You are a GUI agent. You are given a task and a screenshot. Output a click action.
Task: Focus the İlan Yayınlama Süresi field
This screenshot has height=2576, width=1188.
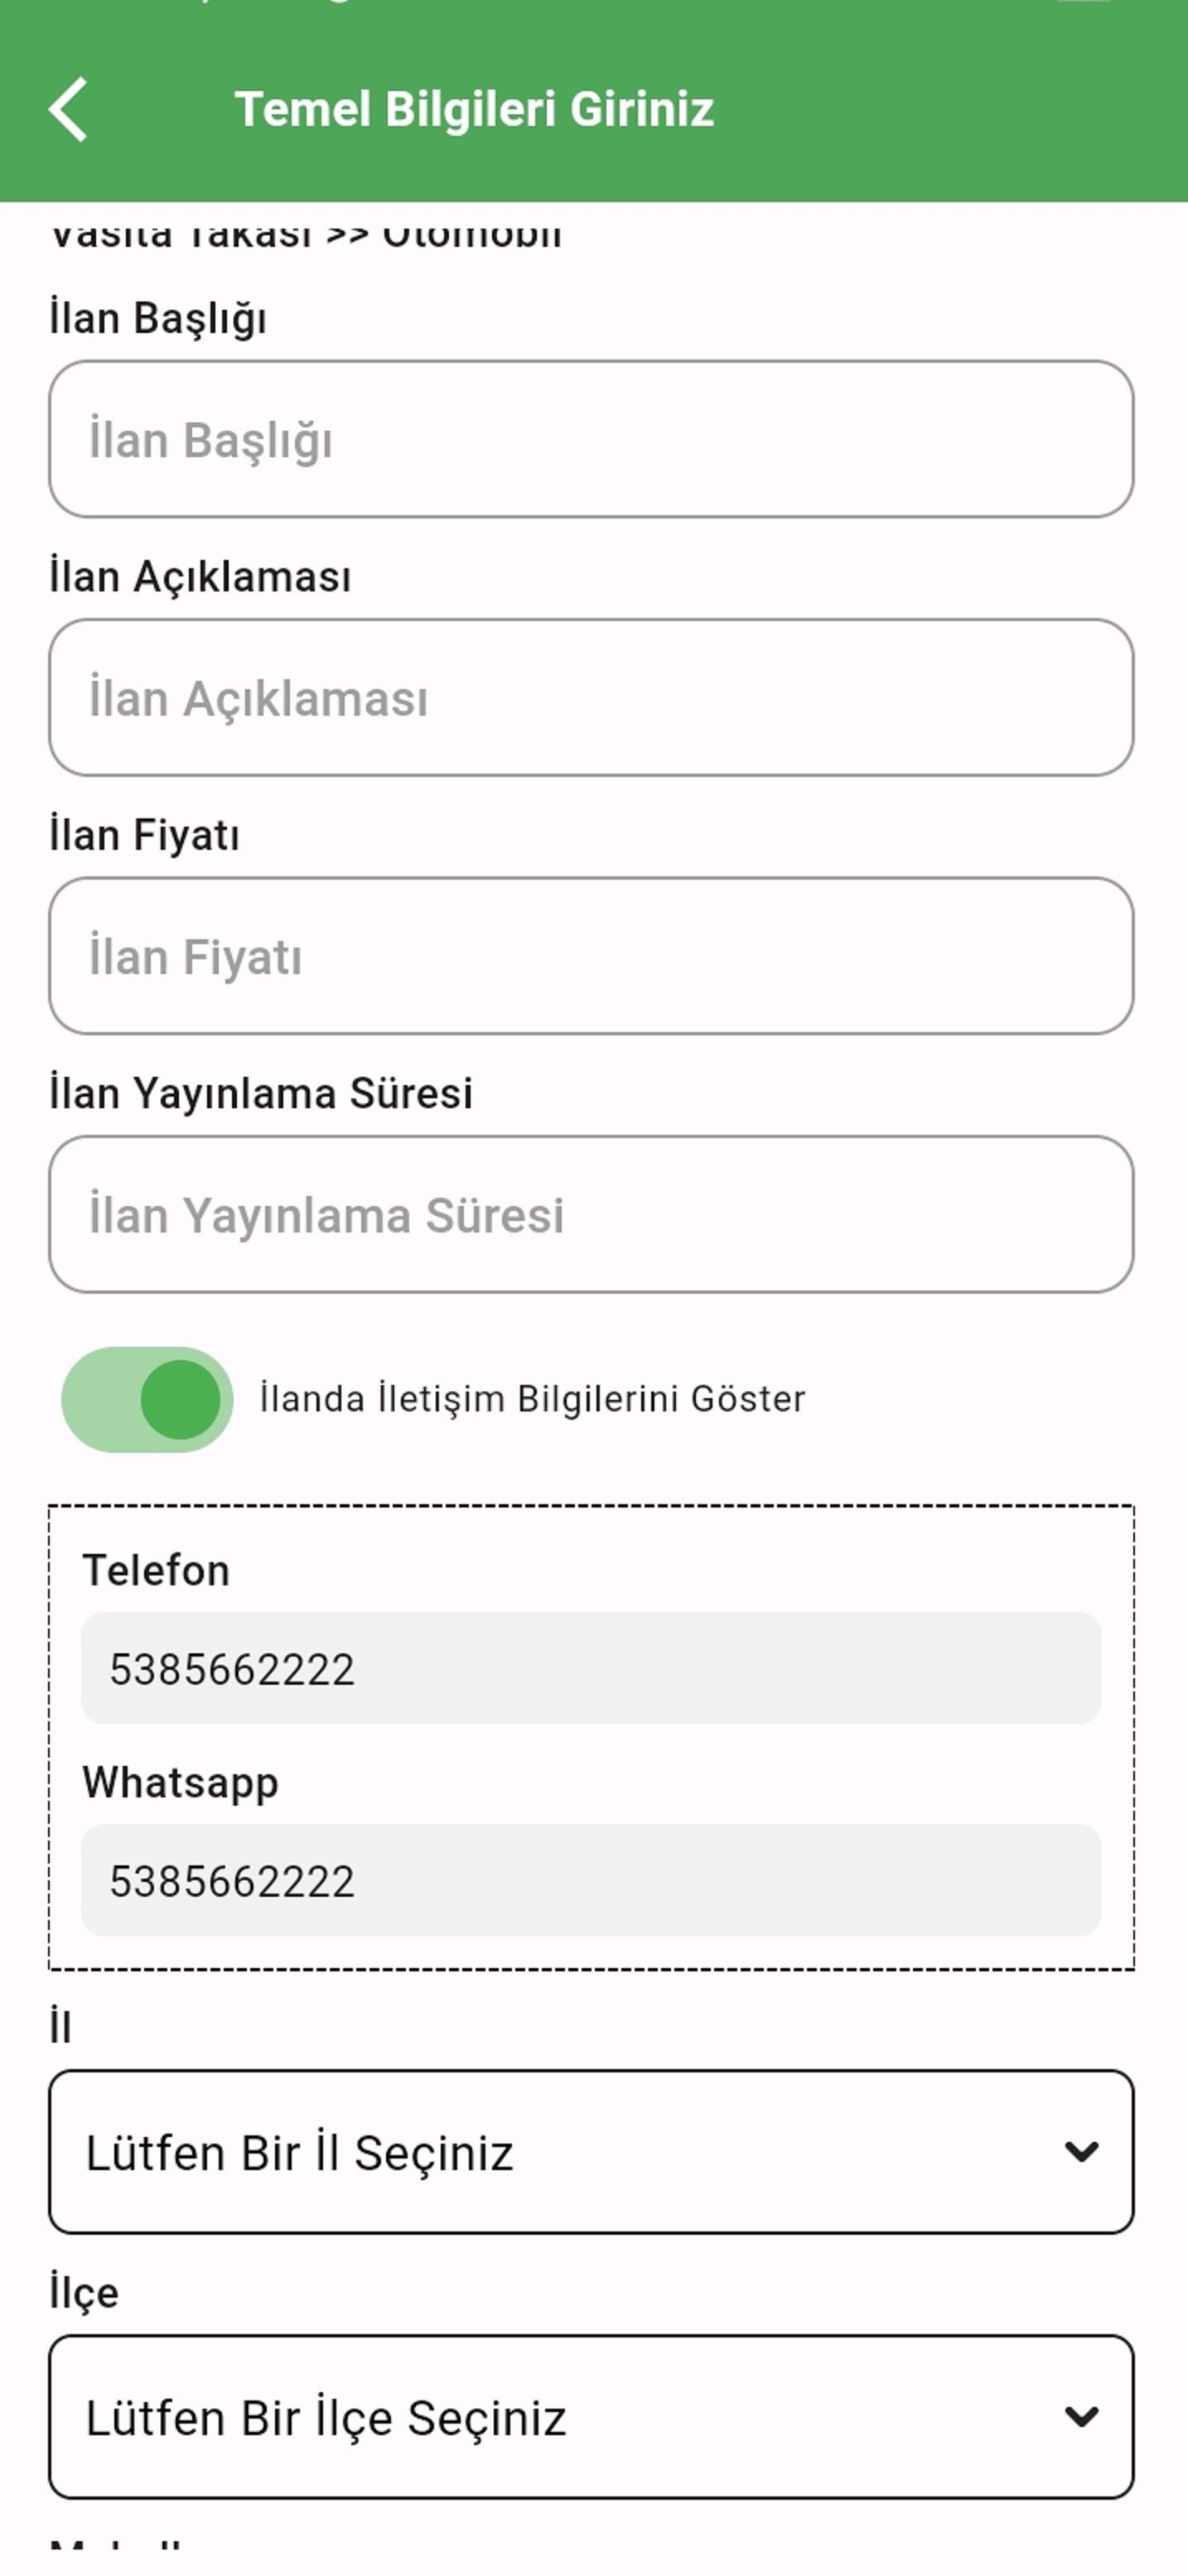[591, 1214]
